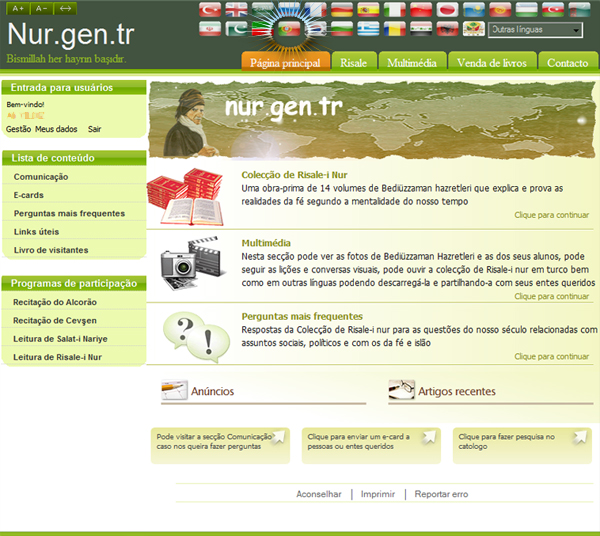Image resolution: width=600 pixels, height=536 pixels.
Task: Pick the Spanish flag language icon
Action: pos(368,10)
